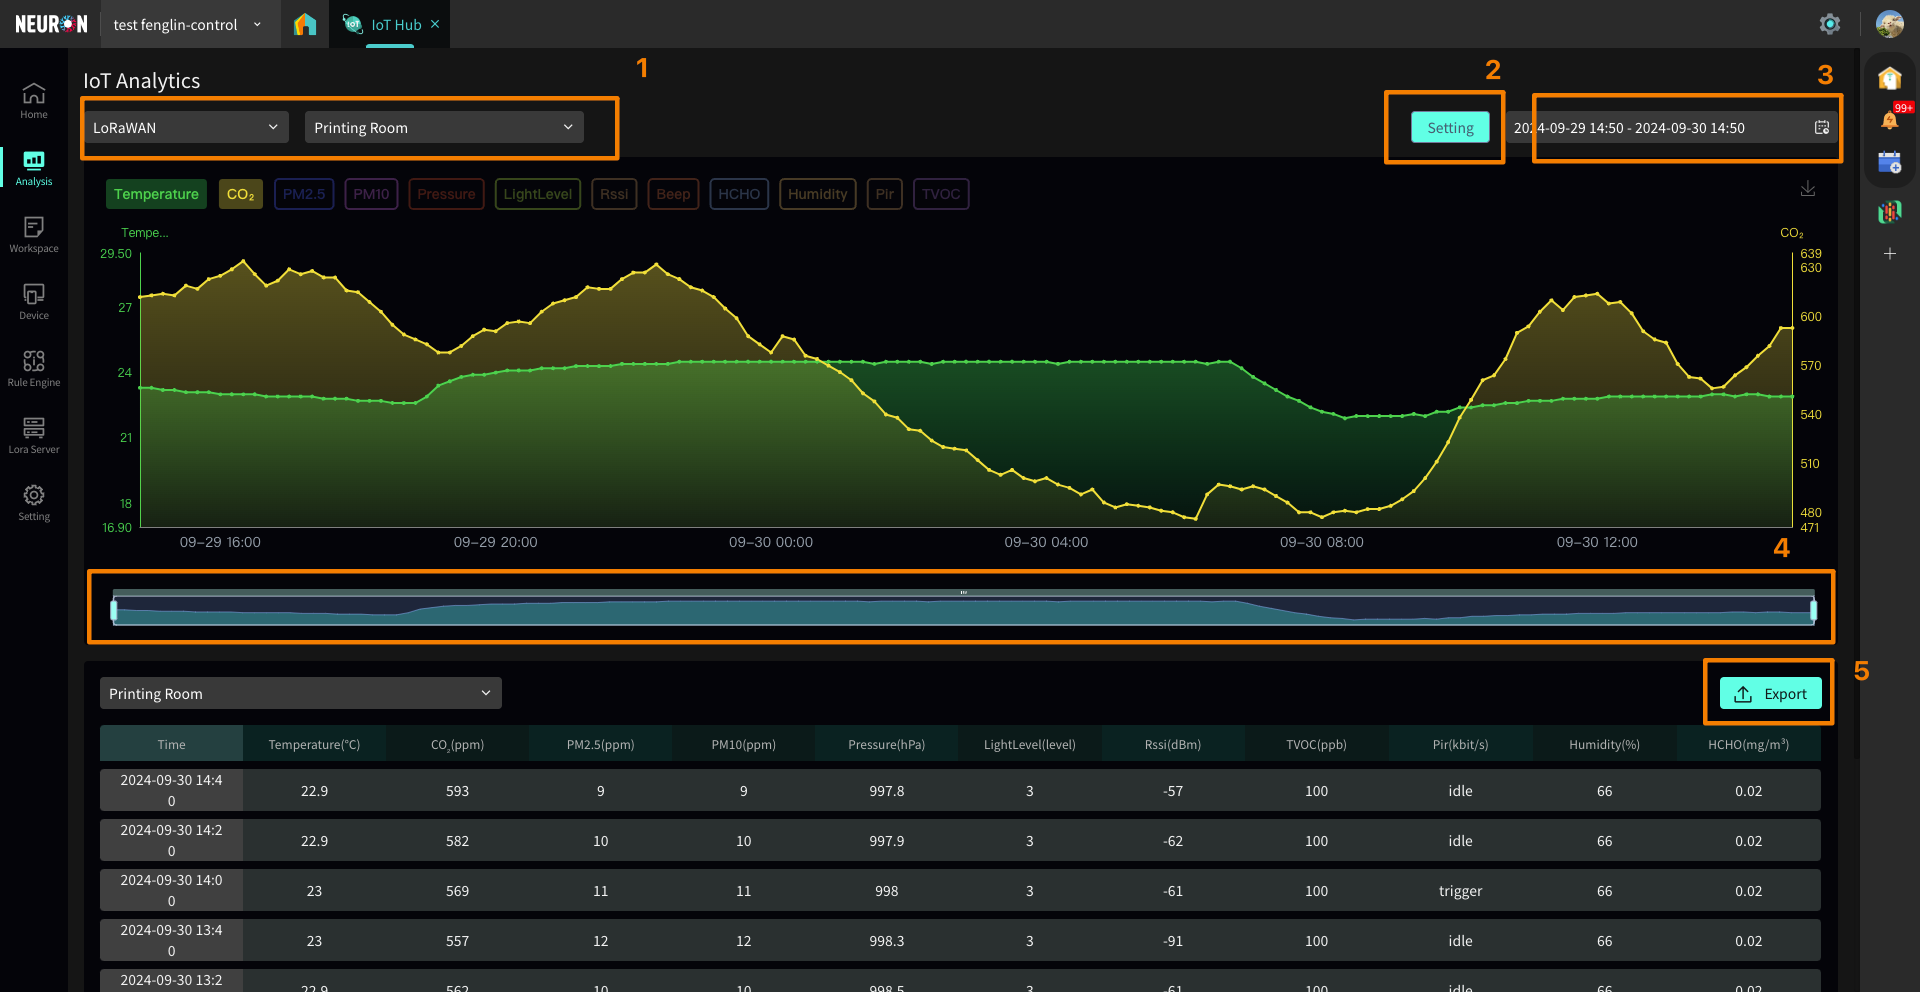Click the plus icon to add an app
The height and width of the screenshot is (992, 1920).
pos(1889,254)
